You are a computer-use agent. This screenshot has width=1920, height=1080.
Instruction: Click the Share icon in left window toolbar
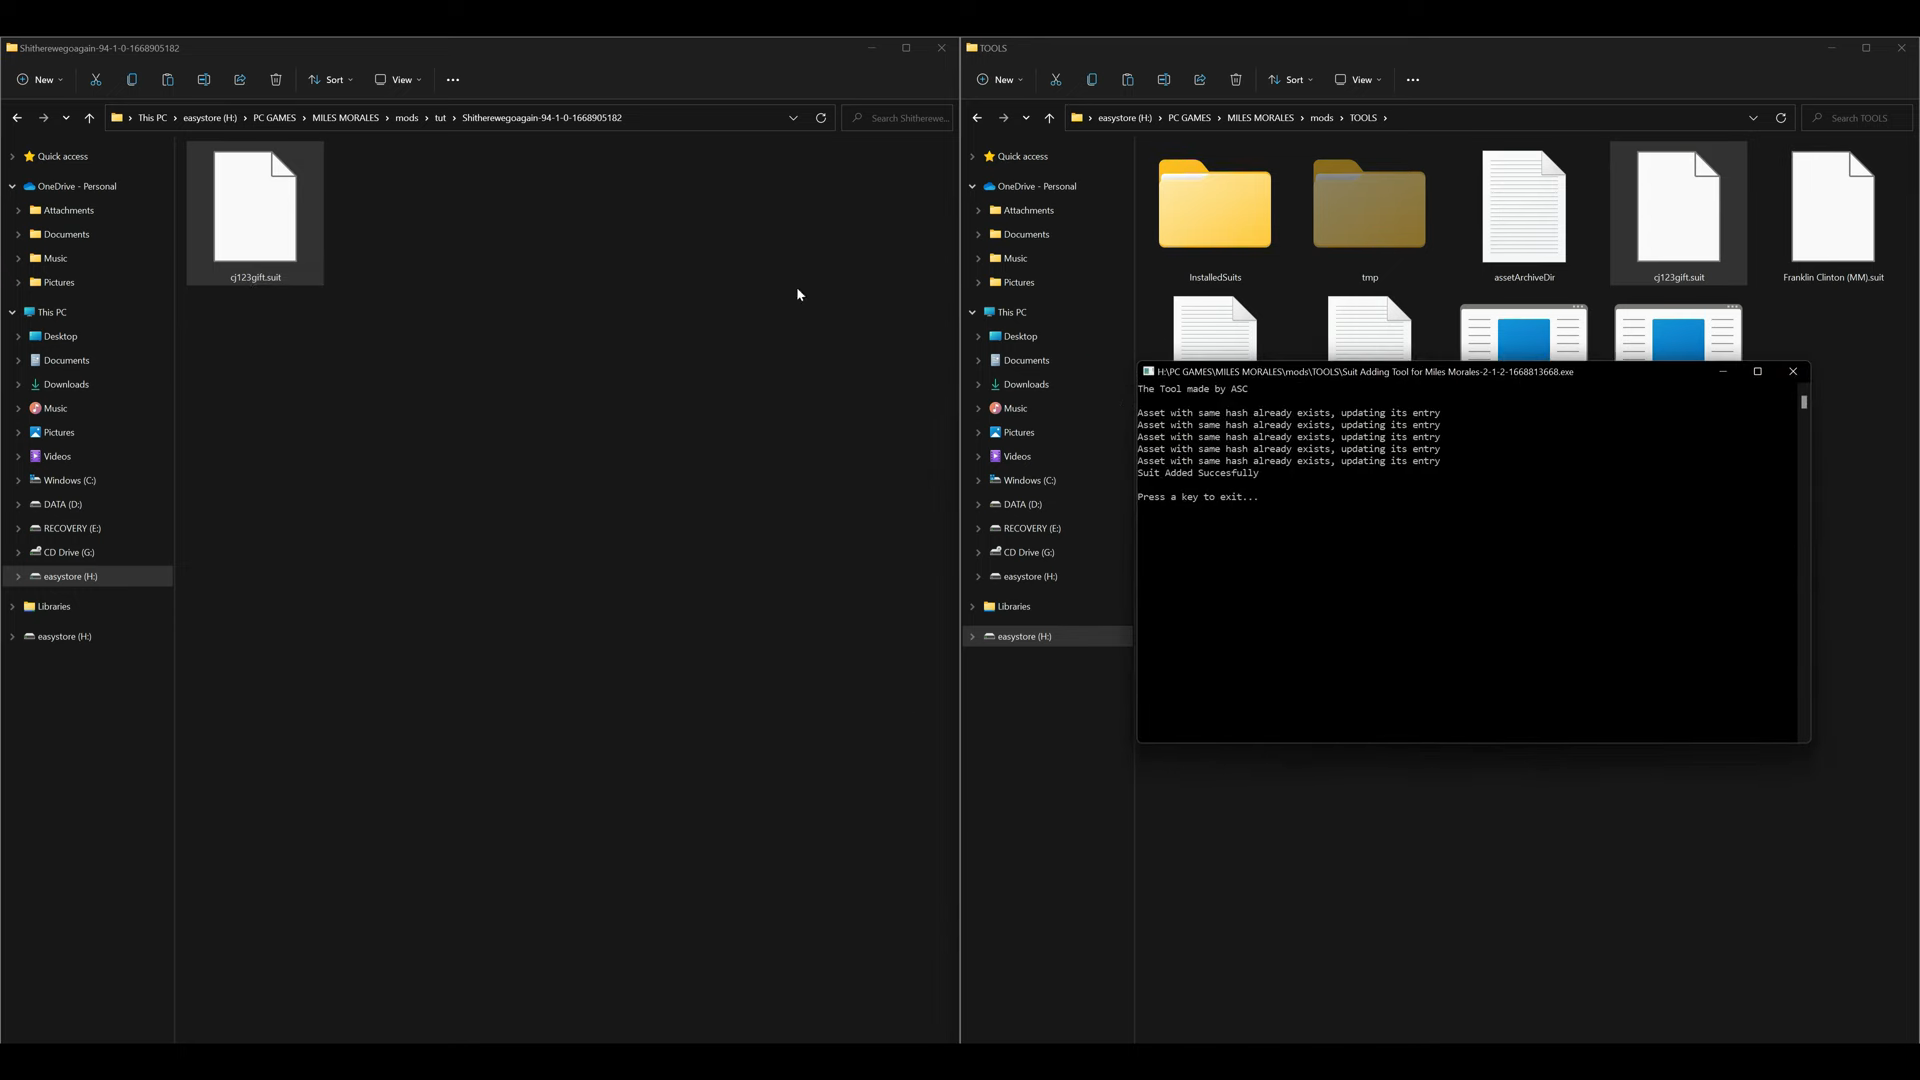[x=240, y=80]
